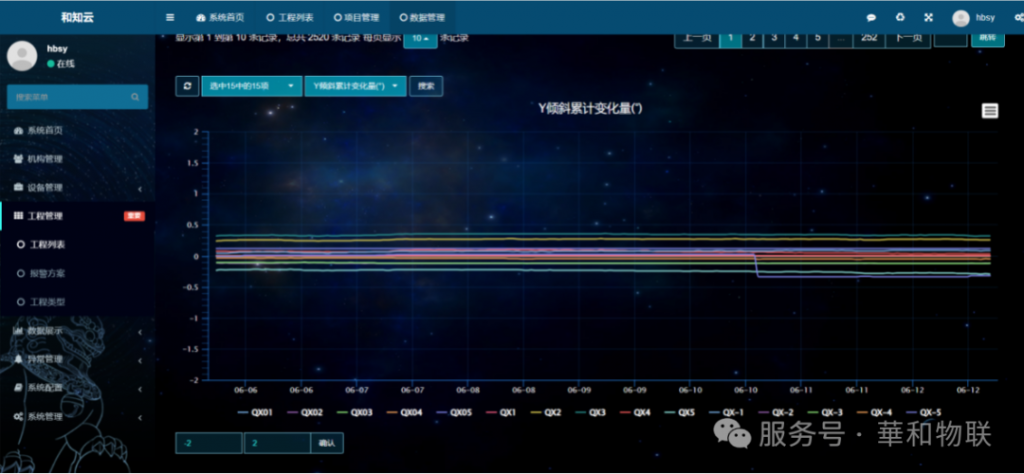
Task: Click the sidebar hbsy profile avatar
Action: (x=22, y=56)
